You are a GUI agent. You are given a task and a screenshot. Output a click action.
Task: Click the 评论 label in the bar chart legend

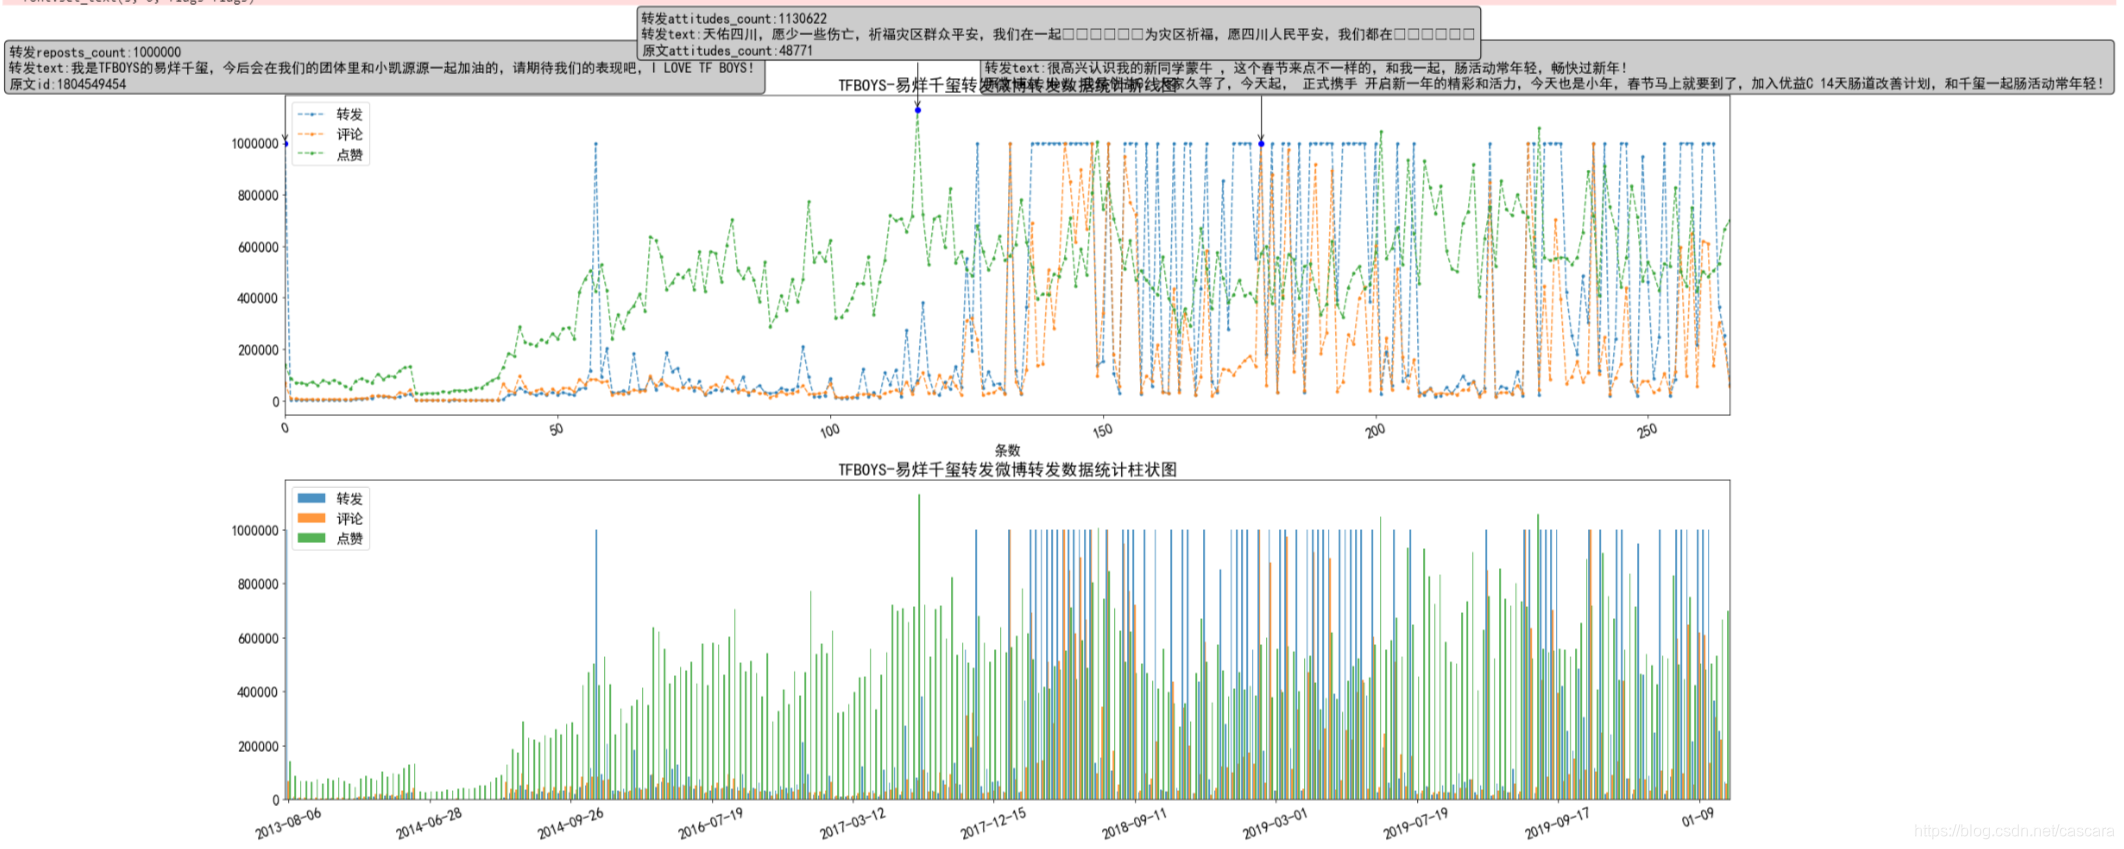(349, 518)
